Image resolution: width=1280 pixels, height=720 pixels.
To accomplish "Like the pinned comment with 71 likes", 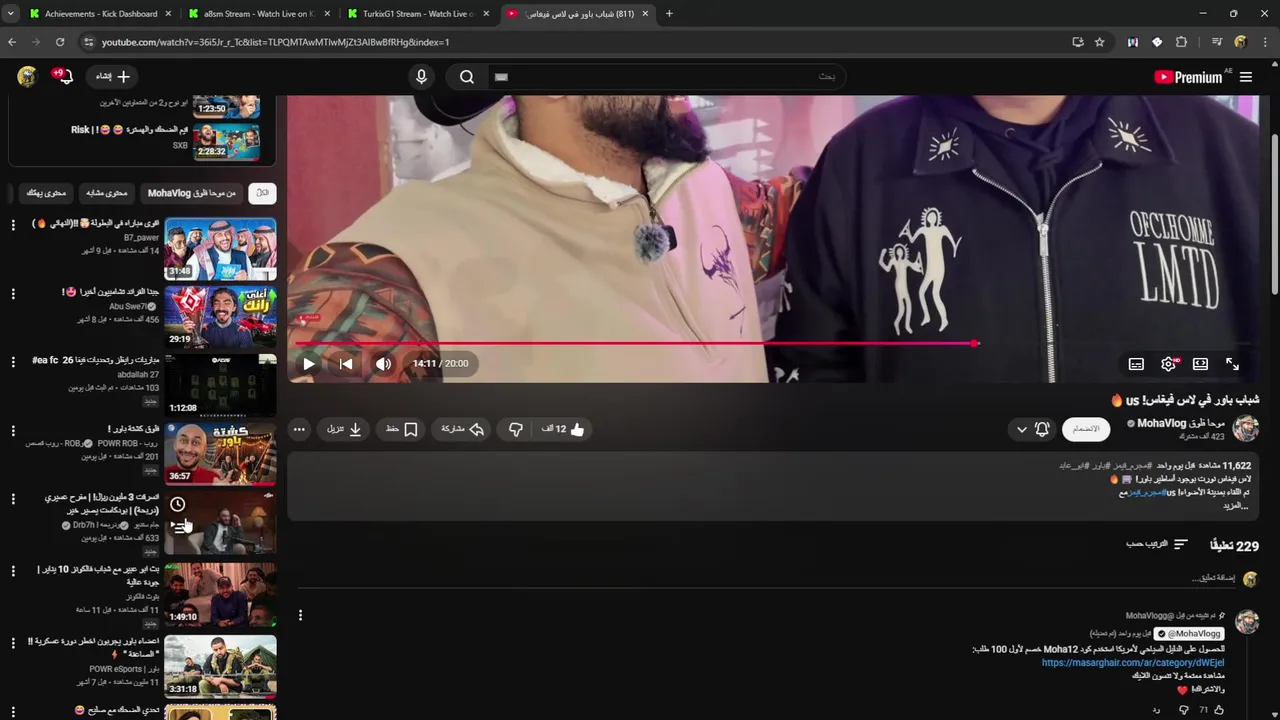I will (1217, 710).
